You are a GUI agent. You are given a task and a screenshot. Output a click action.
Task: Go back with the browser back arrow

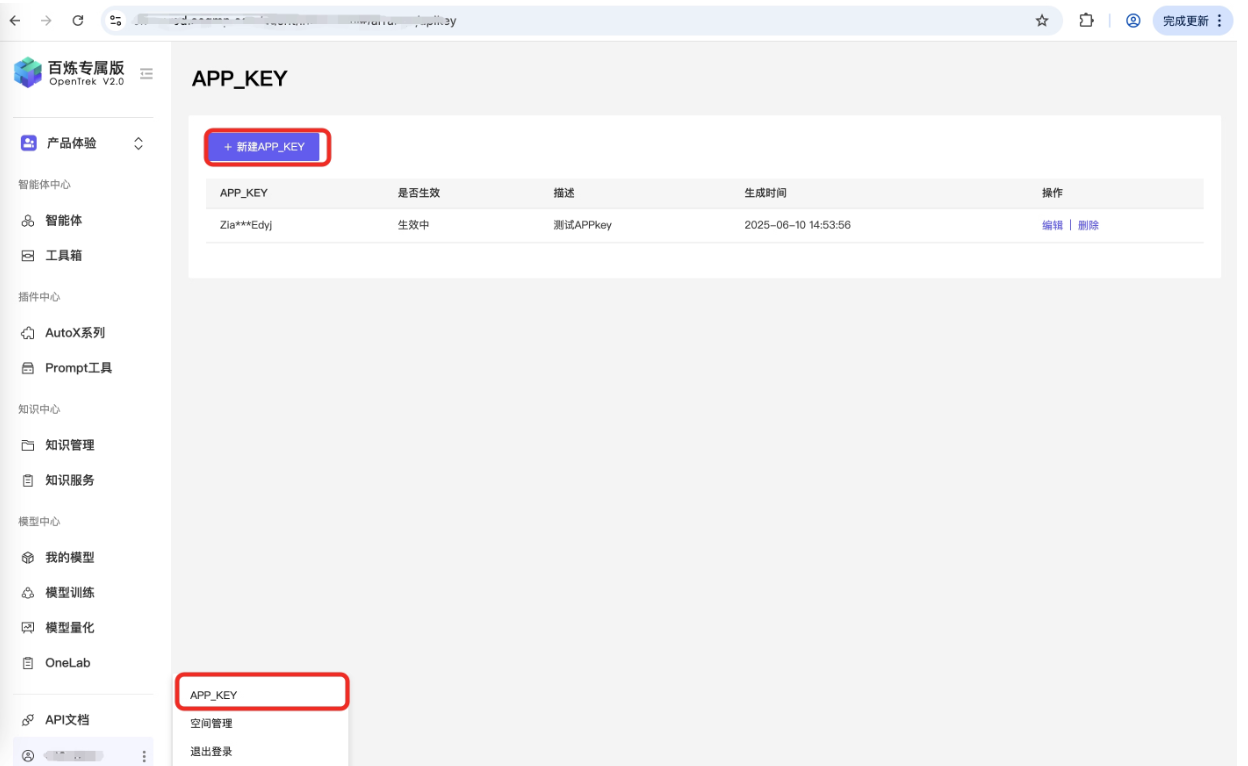[x=15, y=20]
